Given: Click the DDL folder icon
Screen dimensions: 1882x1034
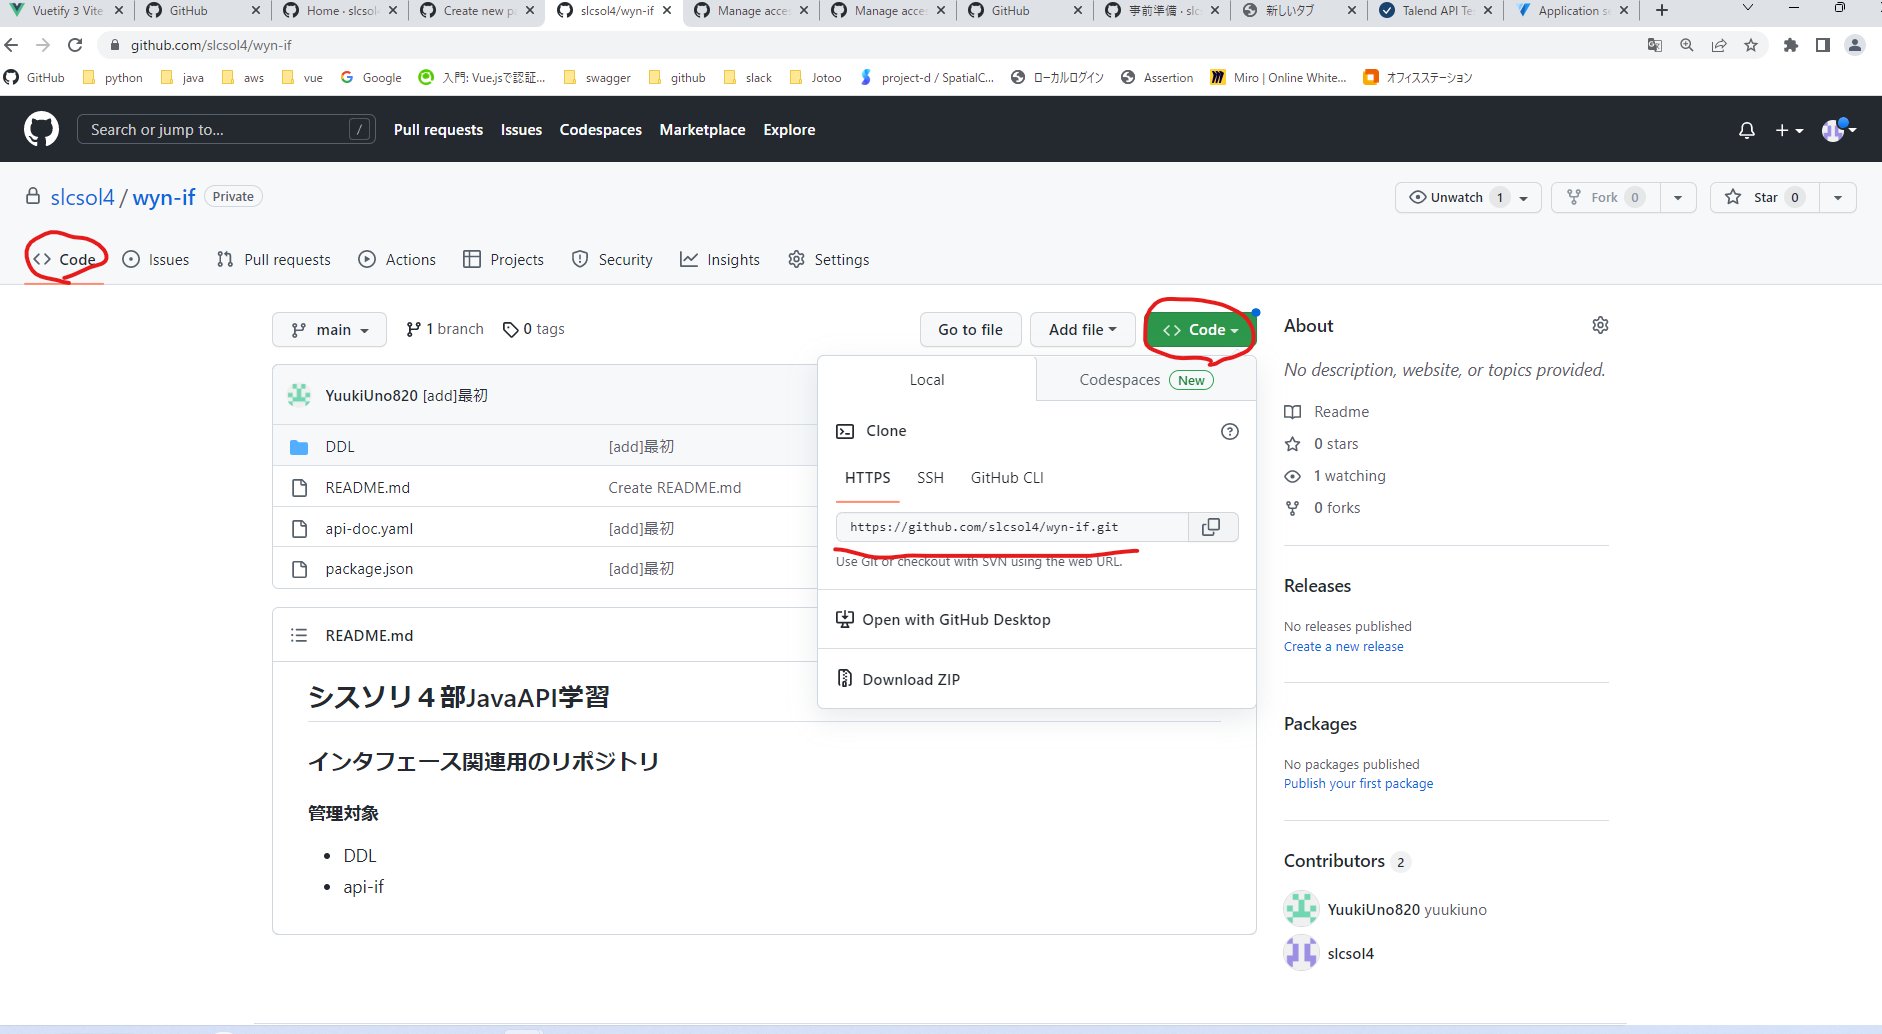Looking at the screenshot, I should tap(299, 447).
